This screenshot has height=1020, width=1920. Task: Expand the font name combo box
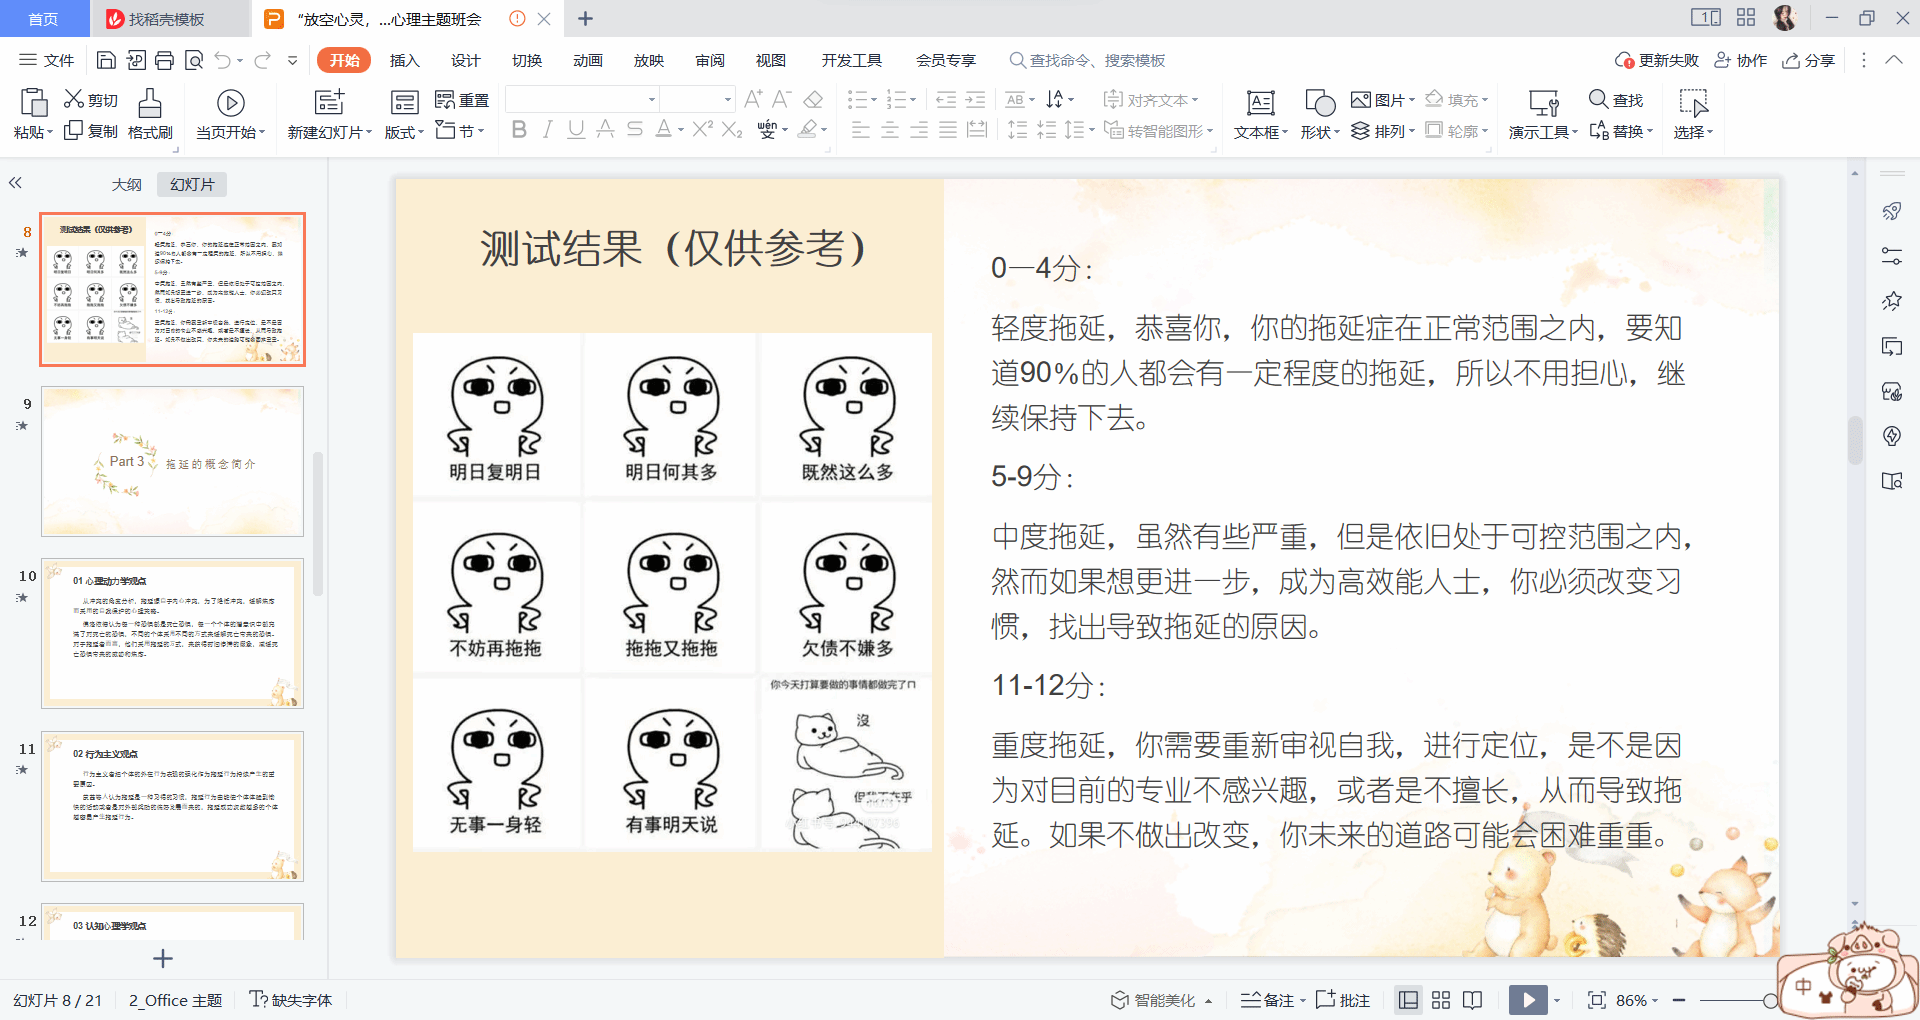point(651,99)
